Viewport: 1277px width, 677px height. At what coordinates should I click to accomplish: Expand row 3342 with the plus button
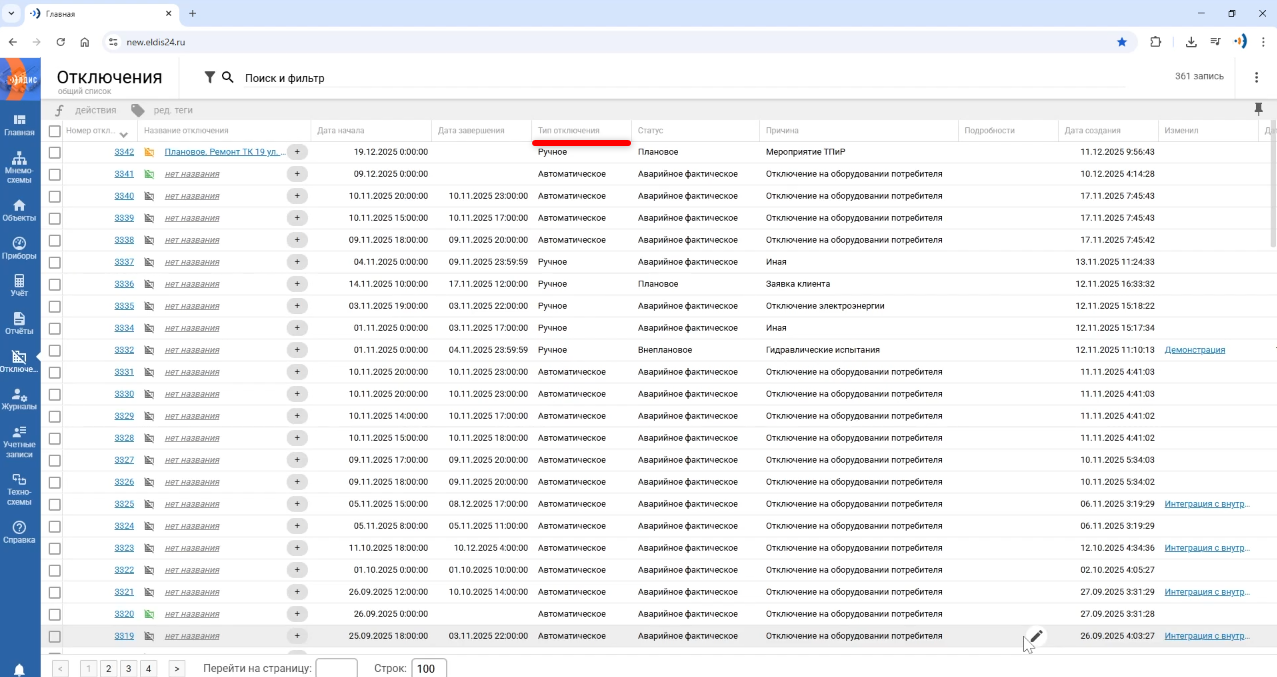297,152
